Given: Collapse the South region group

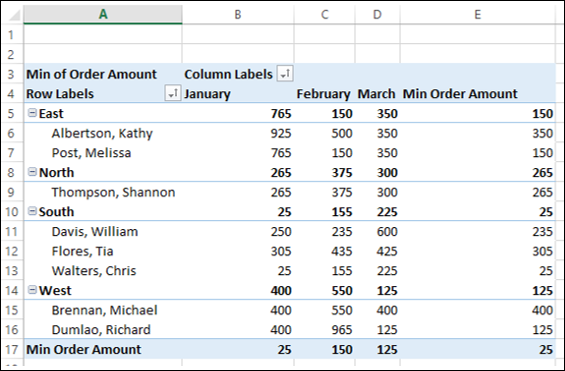Looking at the screenshot, I should coord(32,211).
